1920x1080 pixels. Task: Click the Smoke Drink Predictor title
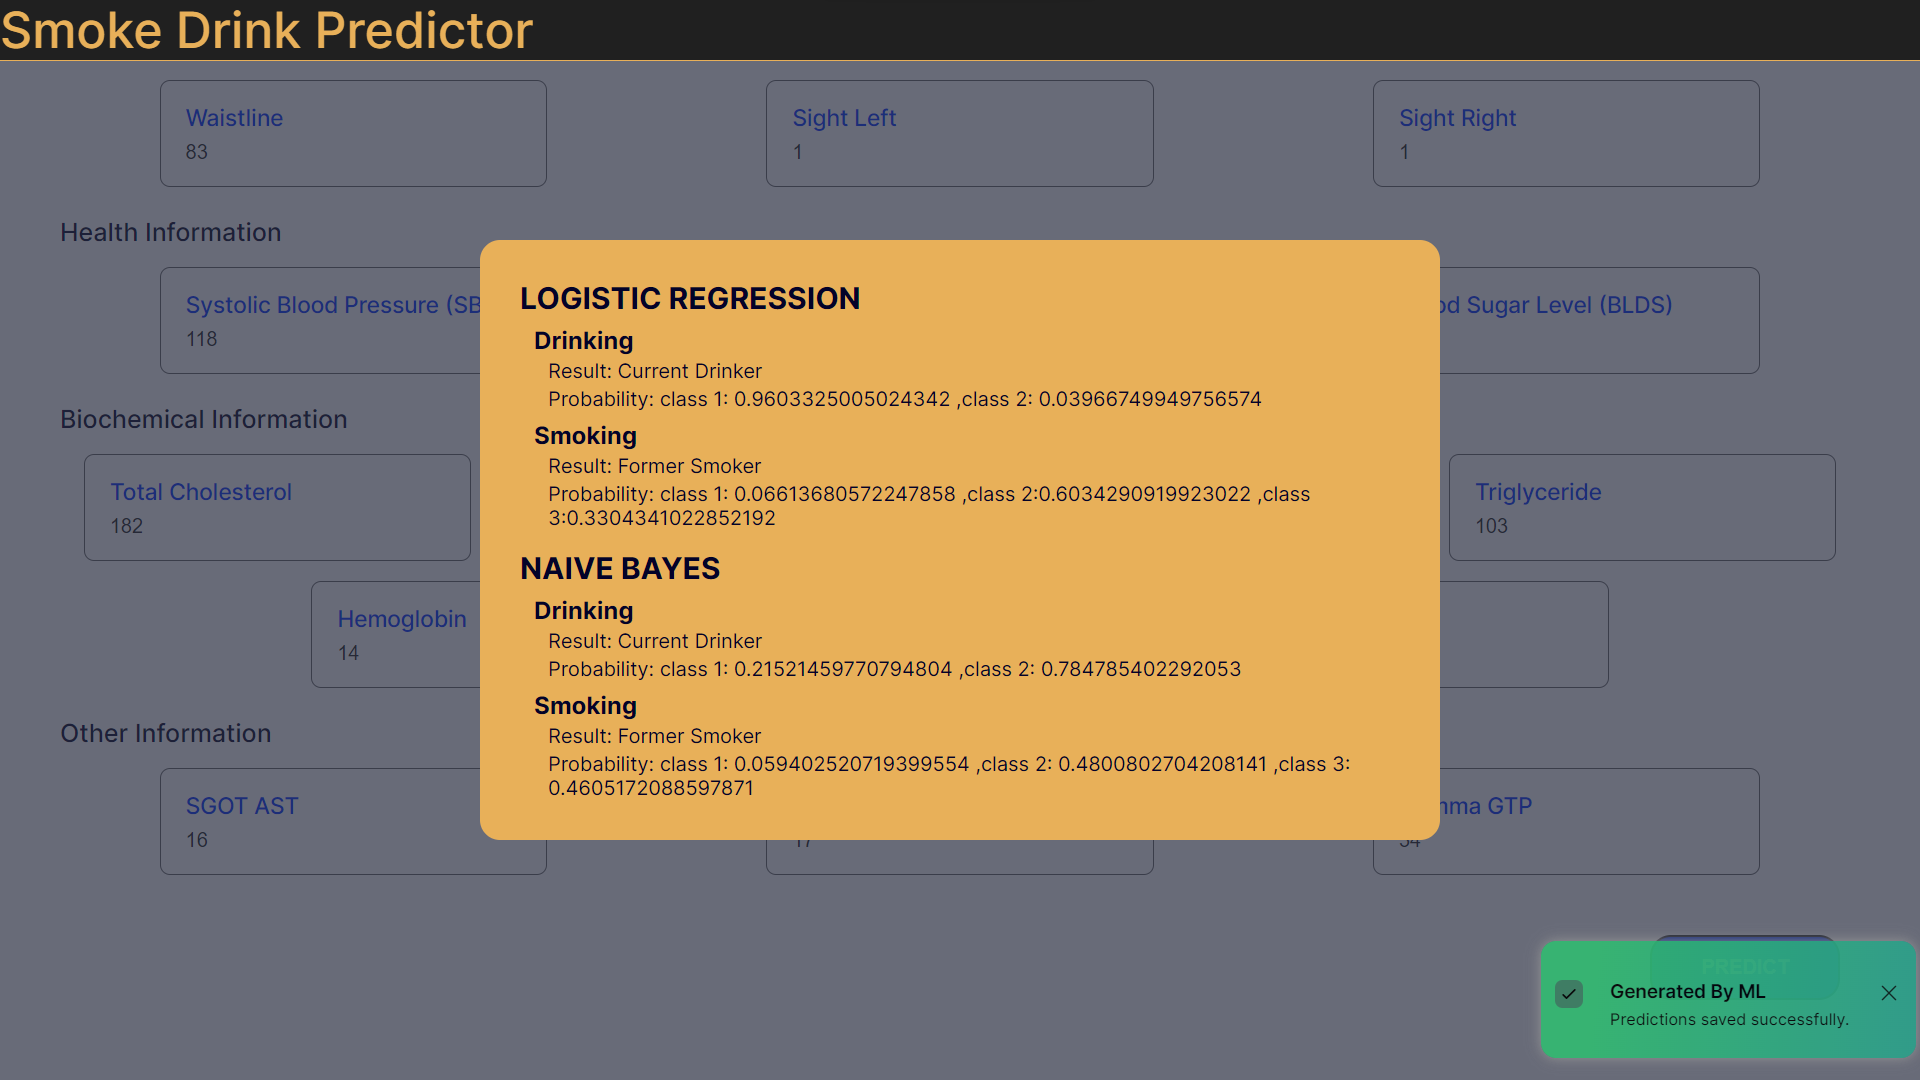coord(267,30)
